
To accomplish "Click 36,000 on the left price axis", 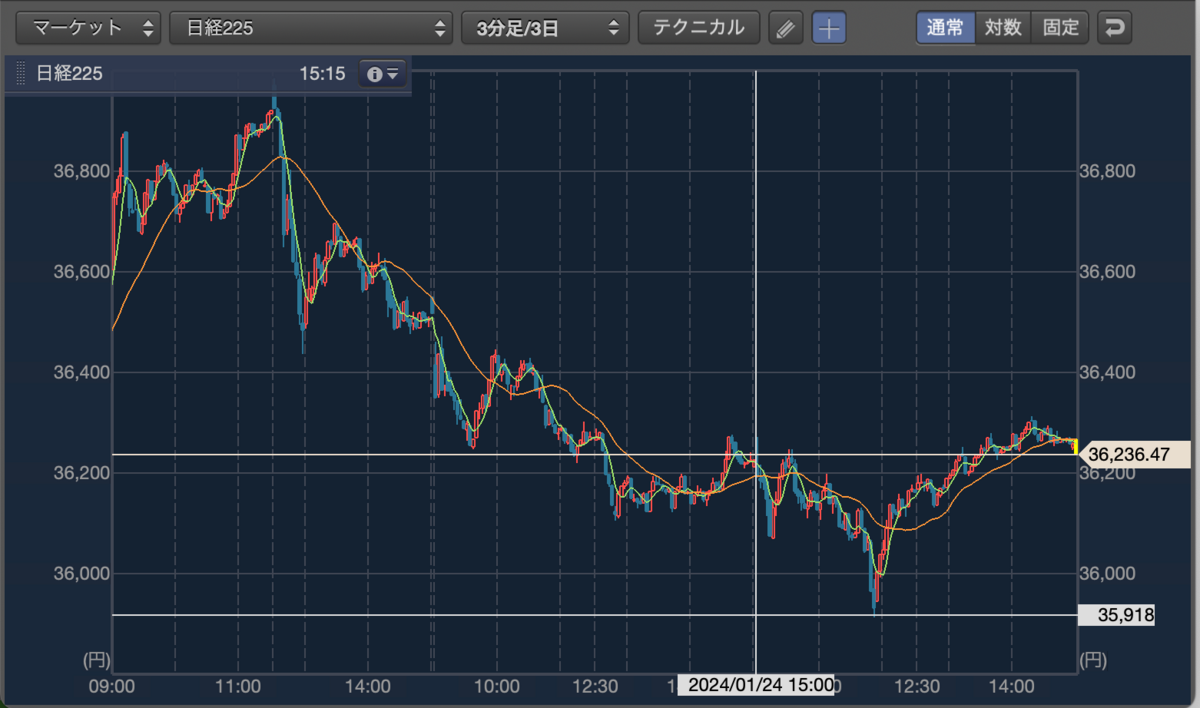I will pos(80,574).
